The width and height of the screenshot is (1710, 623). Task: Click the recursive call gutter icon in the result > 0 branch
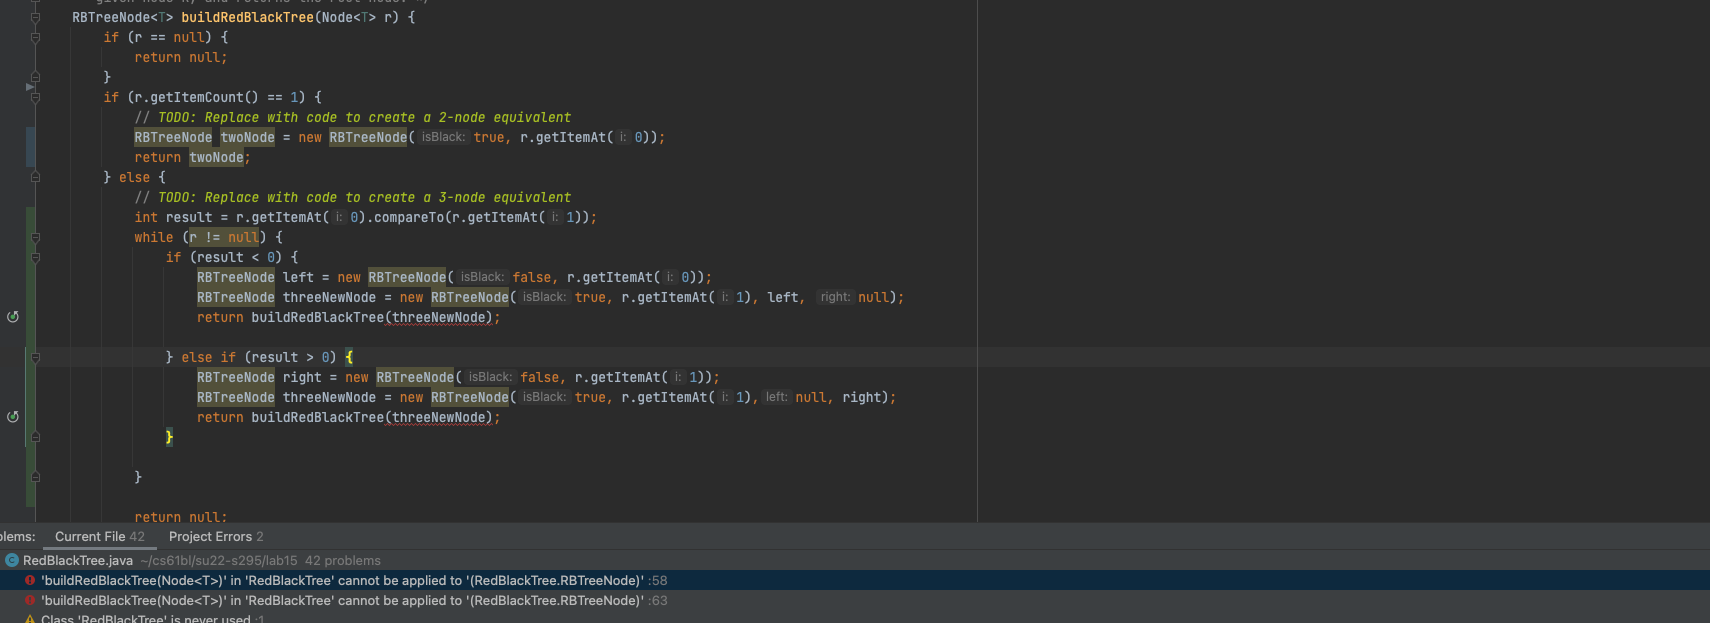click(x=13, y=417)
